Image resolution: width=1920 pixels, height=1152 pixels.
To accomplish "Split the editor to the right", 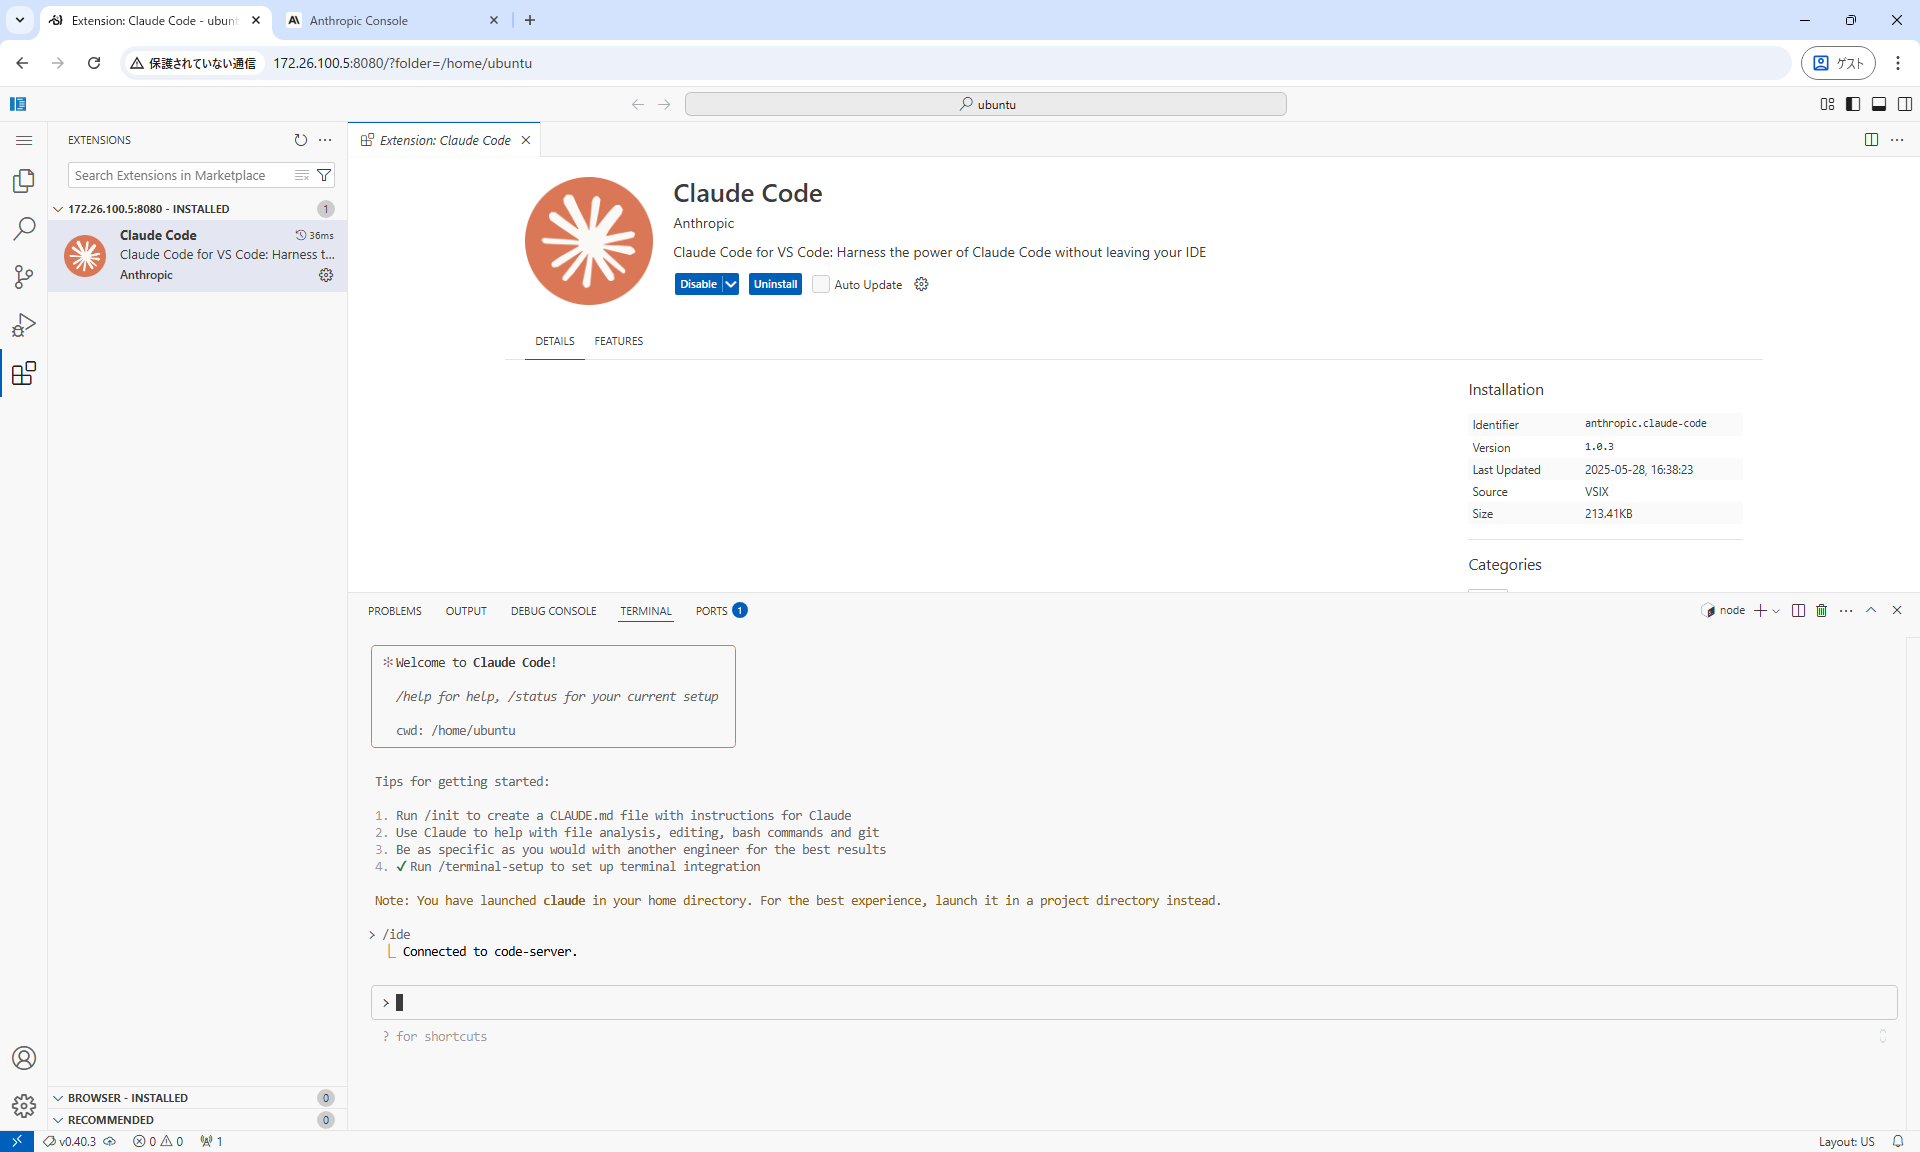I will coord(1871,140).
